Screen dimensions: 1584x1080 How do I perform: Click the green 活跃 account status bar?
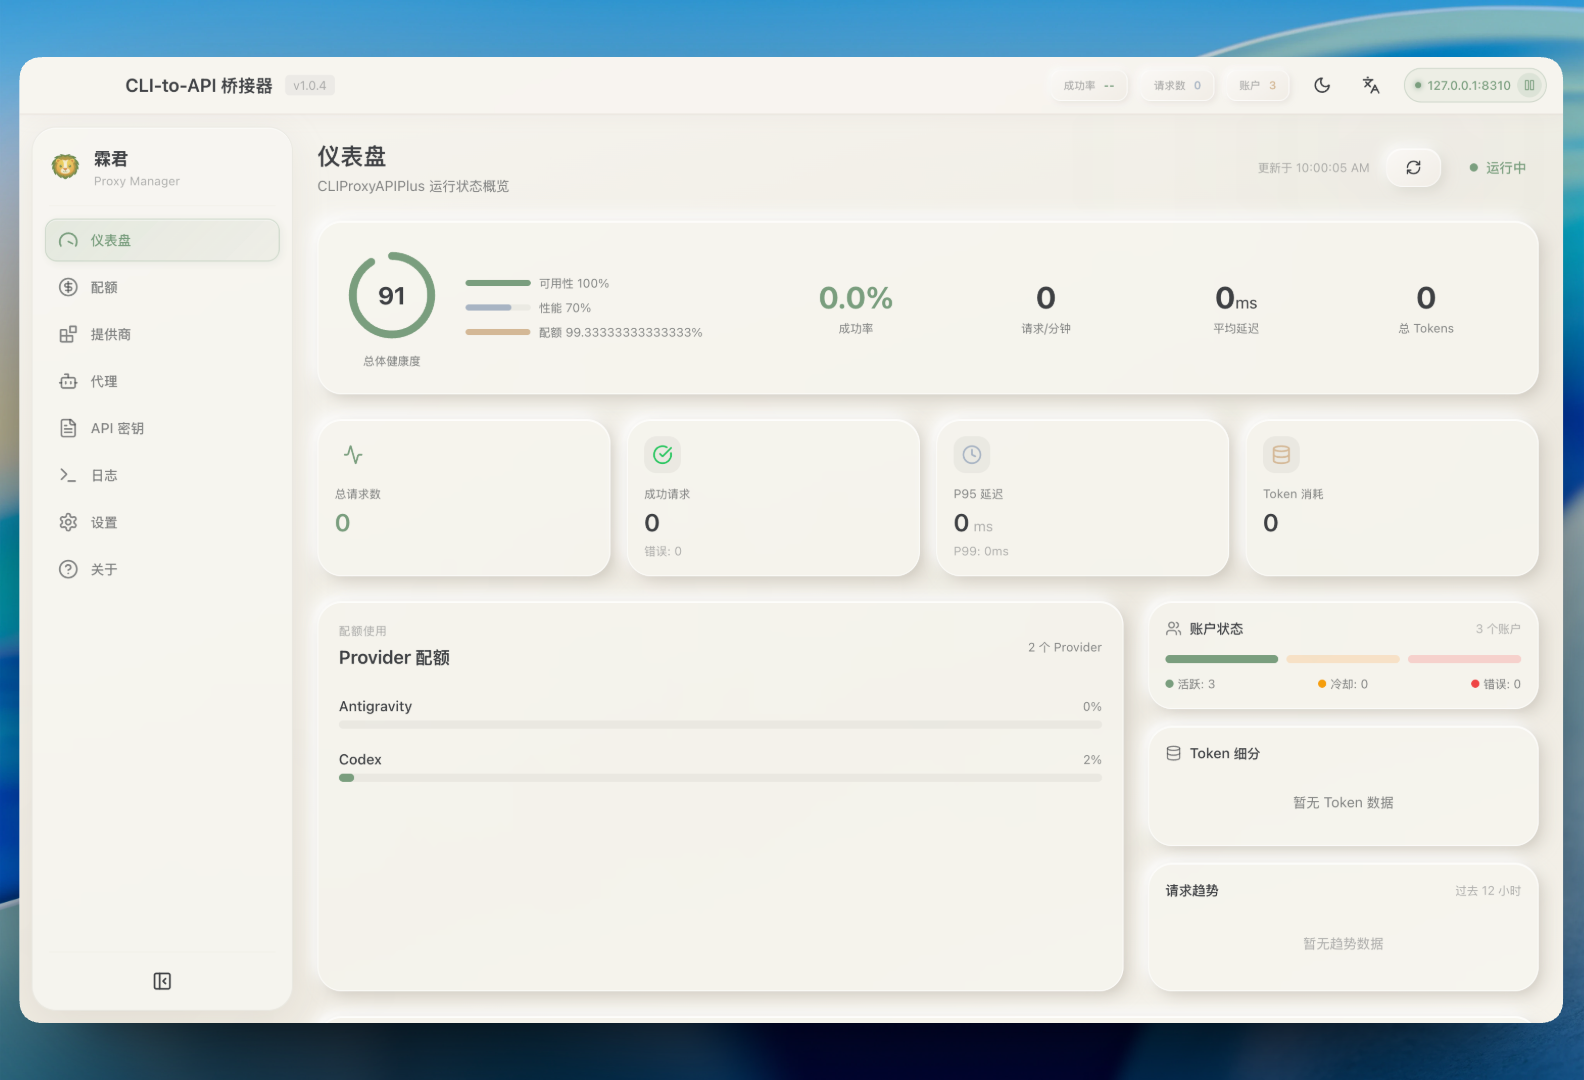tap(1221, 659)
